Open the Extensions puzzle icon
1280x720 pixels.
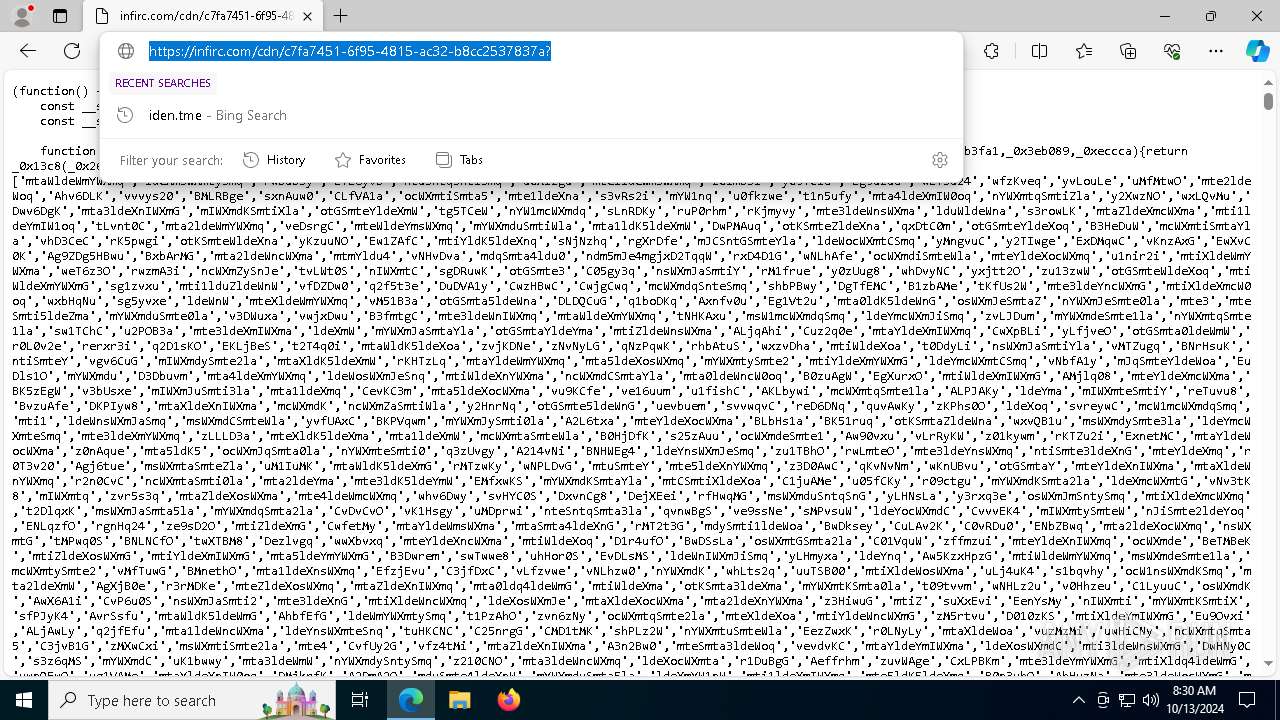pyautogui.click(x=991, y=51)
